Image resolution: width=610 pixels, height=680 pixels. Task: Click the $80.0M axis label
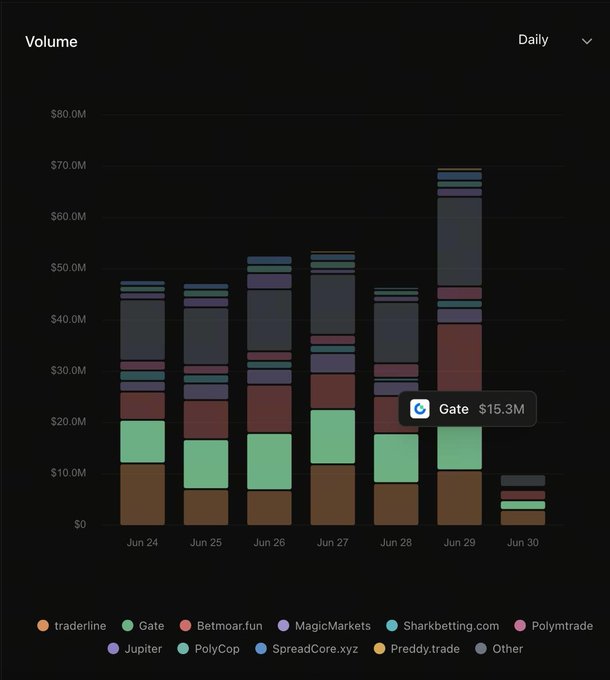[x=68, y=114]
